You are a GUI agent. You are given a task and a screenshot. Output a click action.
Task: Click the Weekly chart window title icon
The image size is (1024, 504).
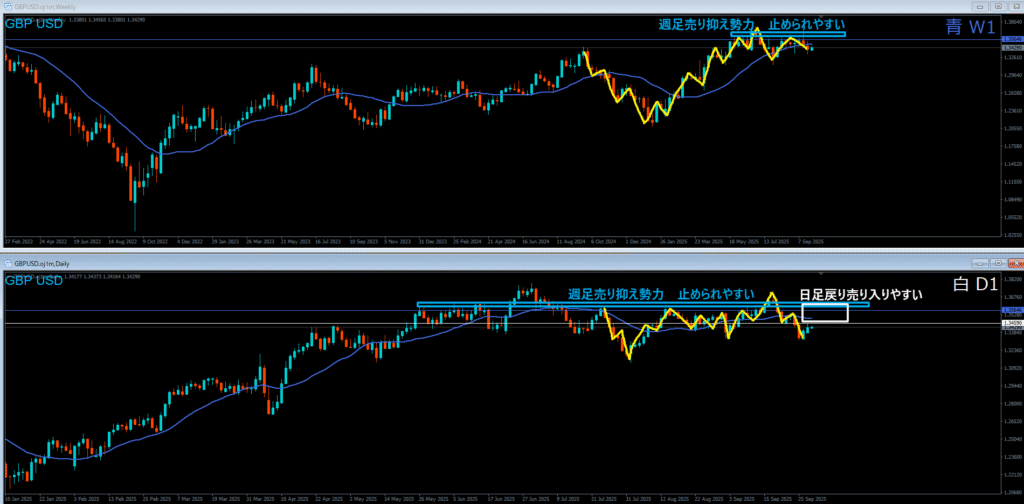click(7, 6)
